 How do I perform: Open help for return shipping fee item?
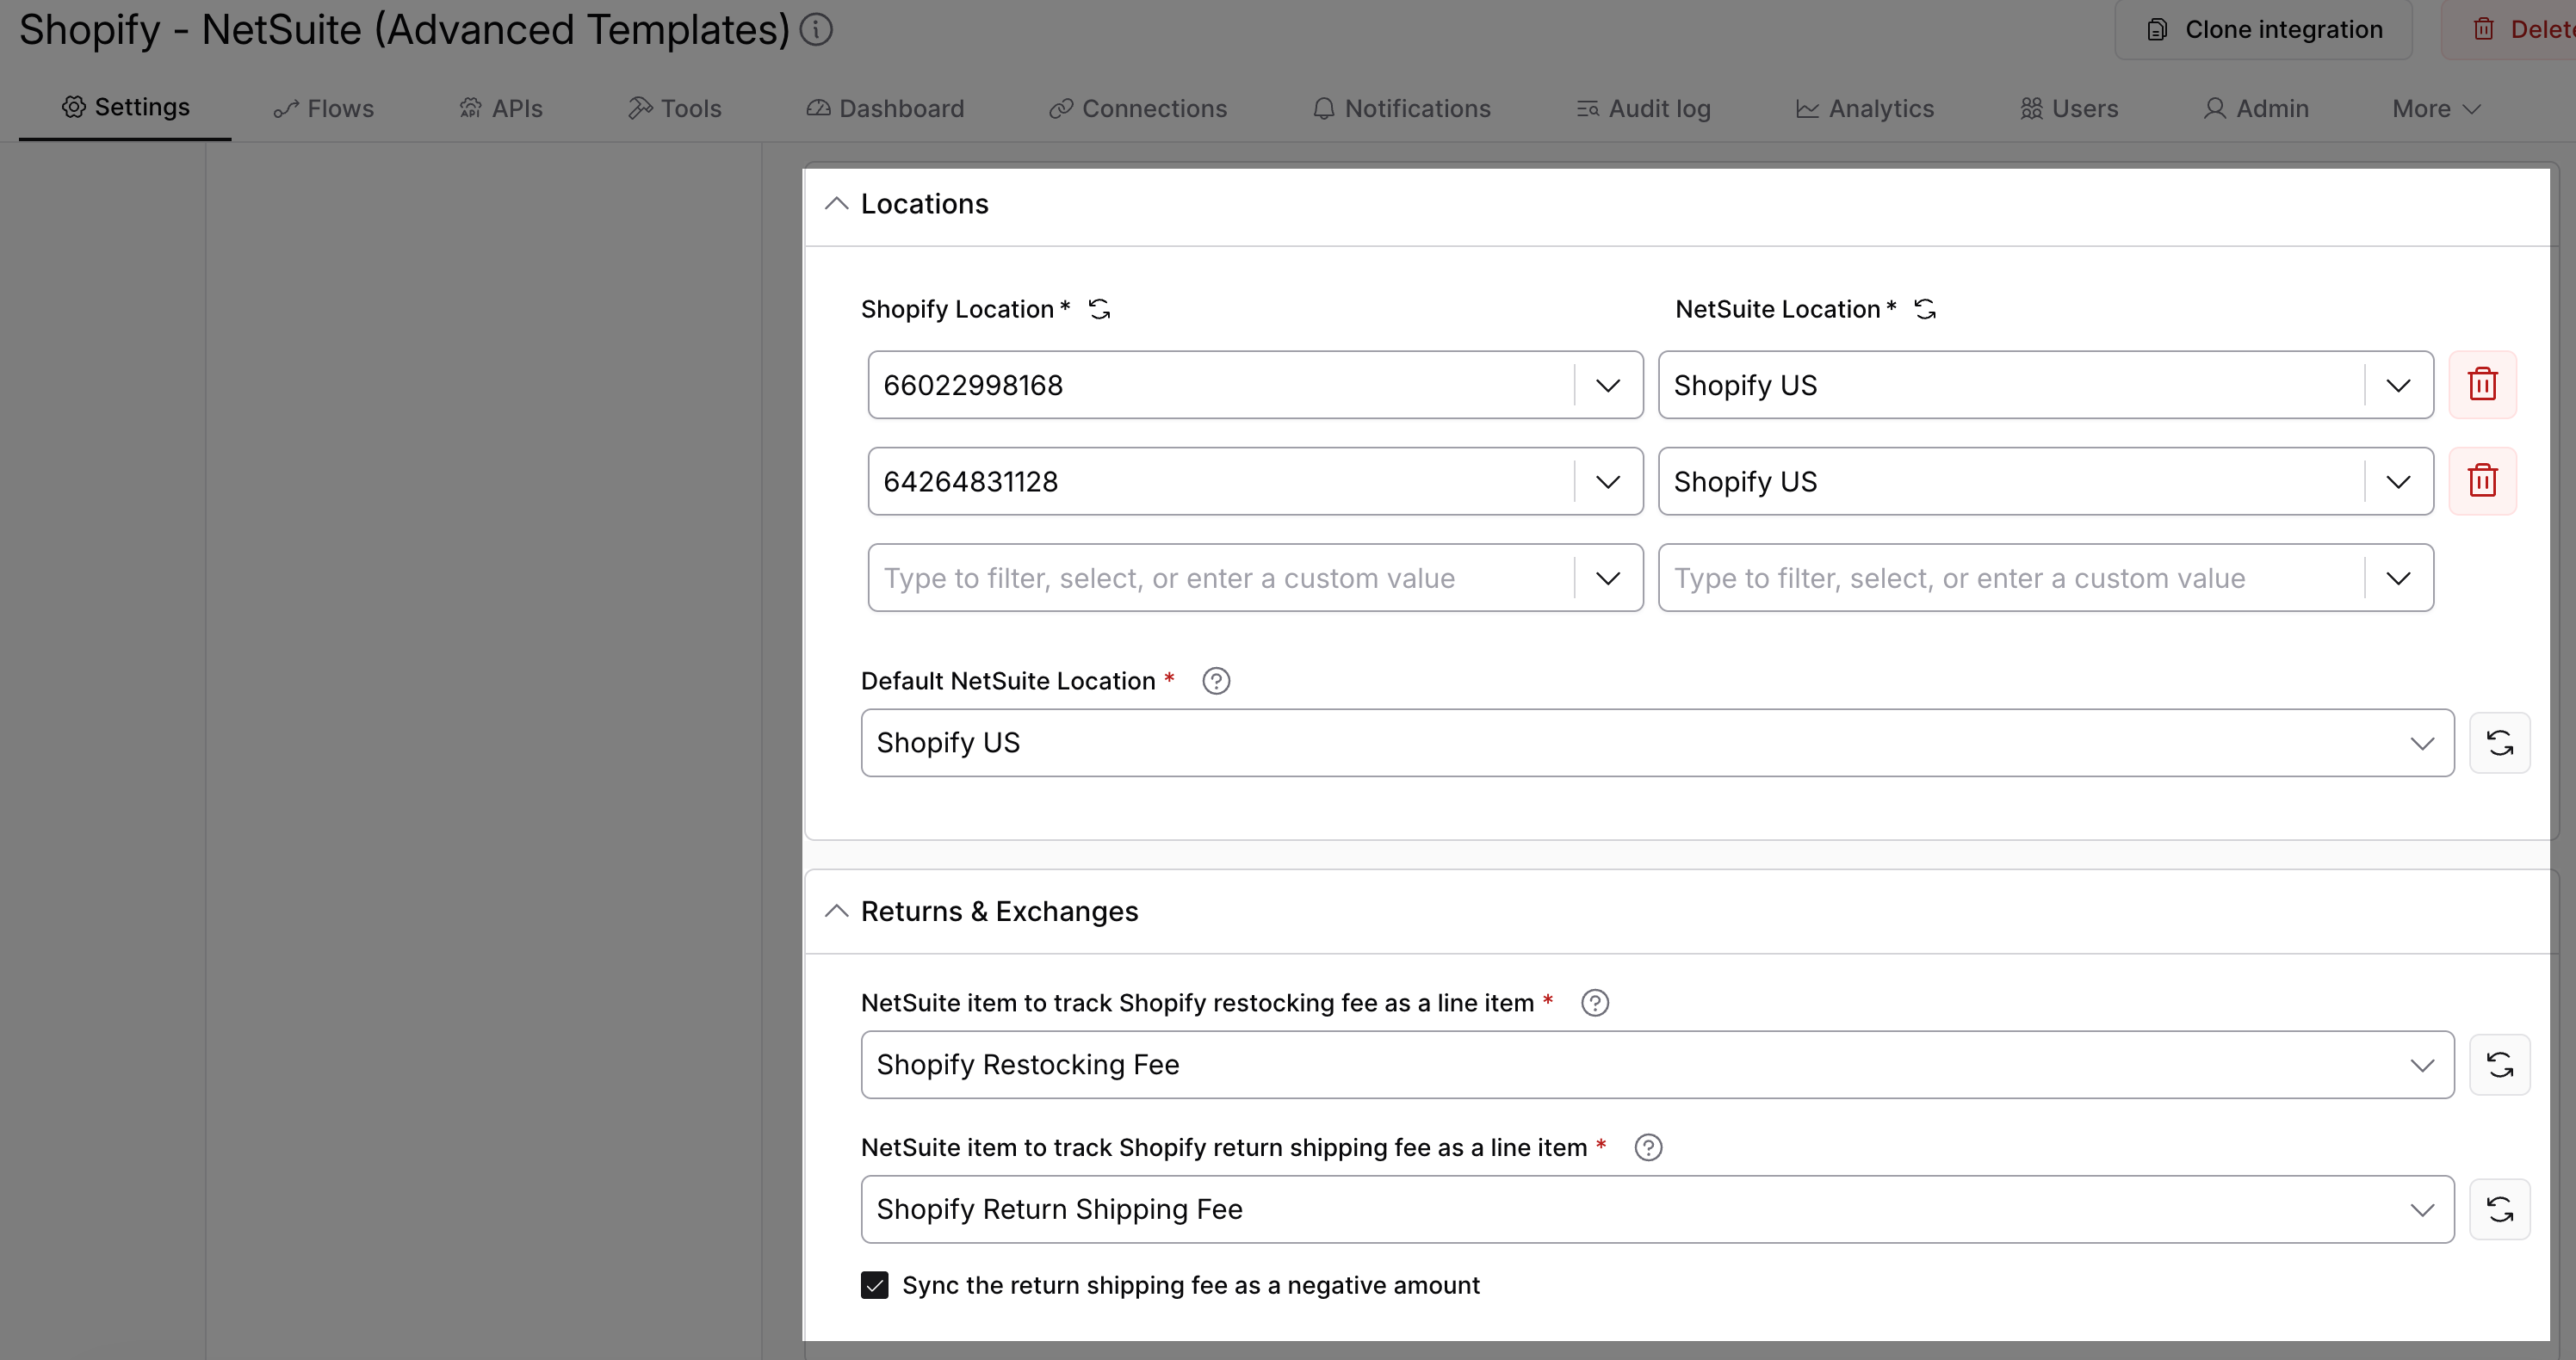coord(1648,1147)
